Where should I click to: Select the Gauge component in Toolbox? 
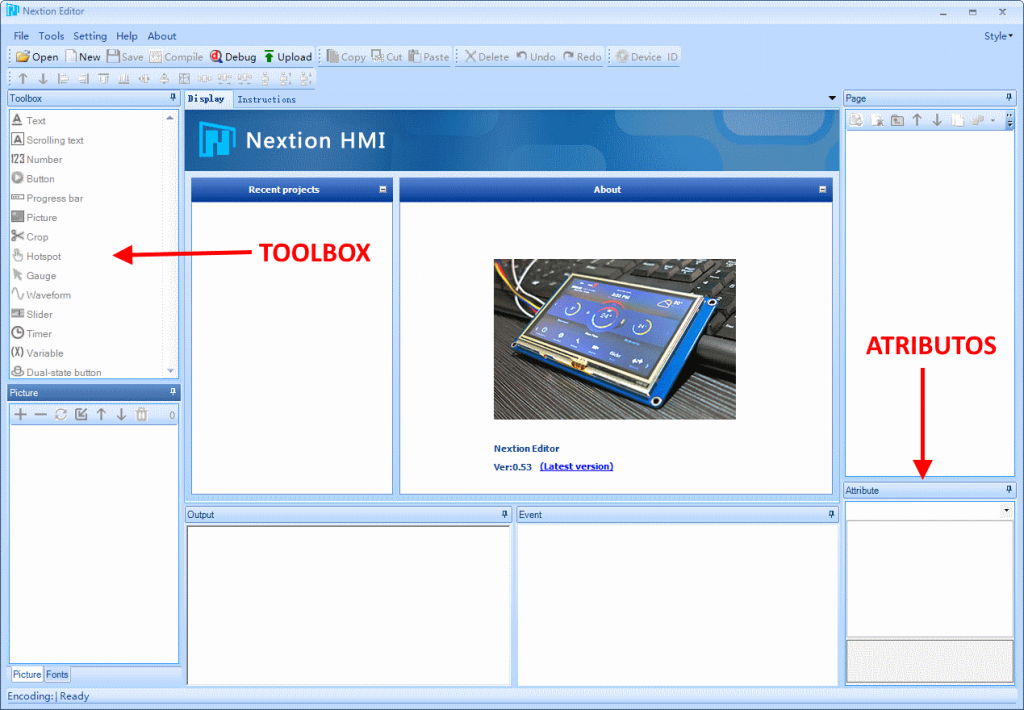[33, 276]
